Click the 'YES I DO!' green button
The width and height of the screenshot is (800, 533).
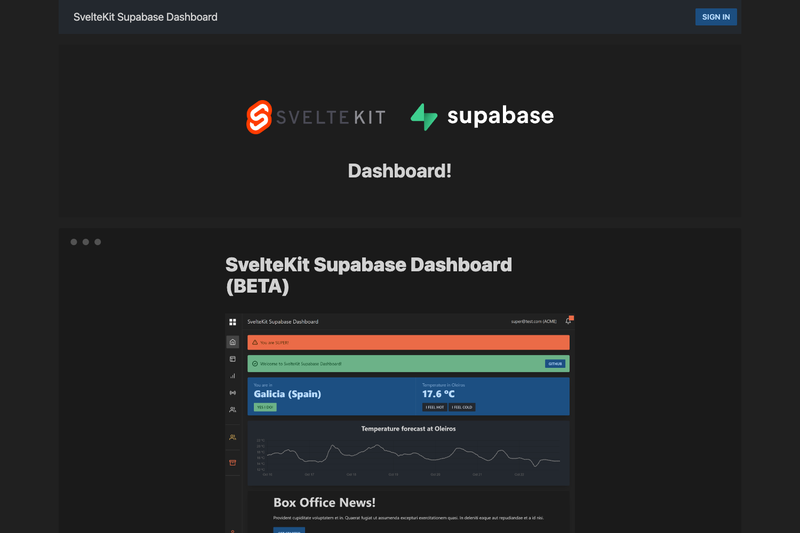pyautogui.click(x=265, y=407)
